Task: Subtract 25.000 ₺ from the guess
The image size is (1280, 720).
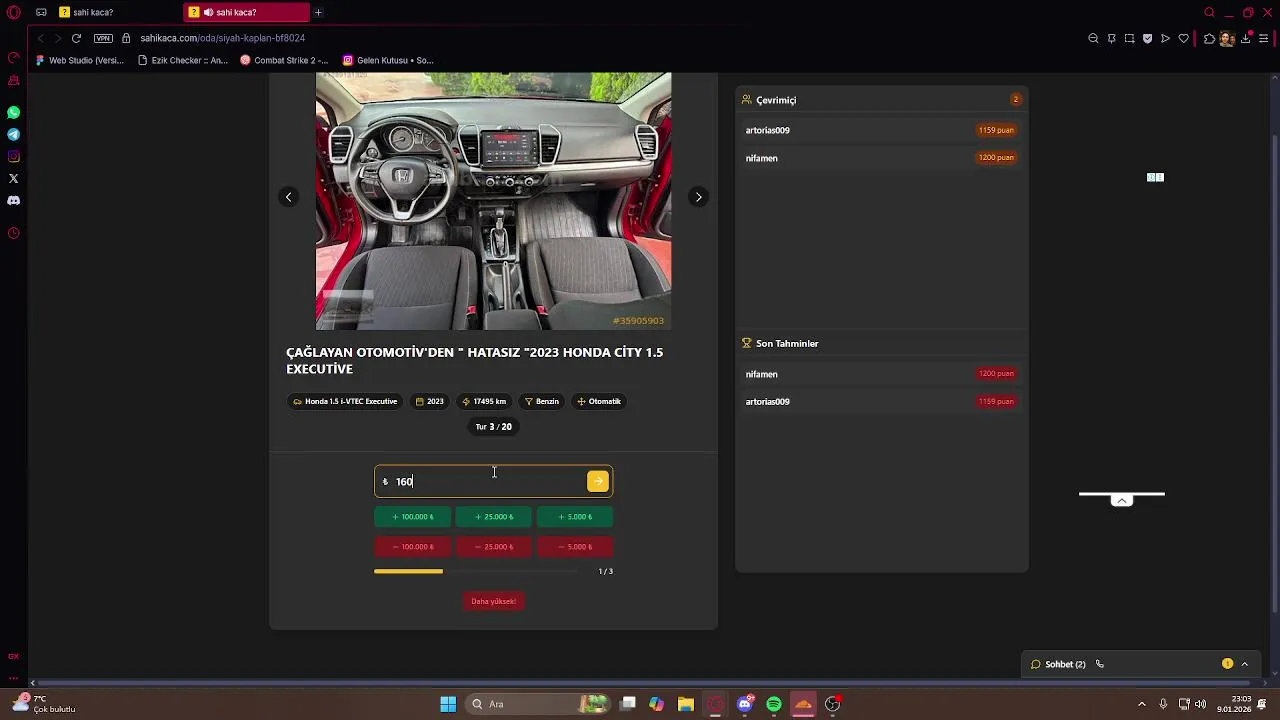Action: pyautogui.click(x=493, y=547)
